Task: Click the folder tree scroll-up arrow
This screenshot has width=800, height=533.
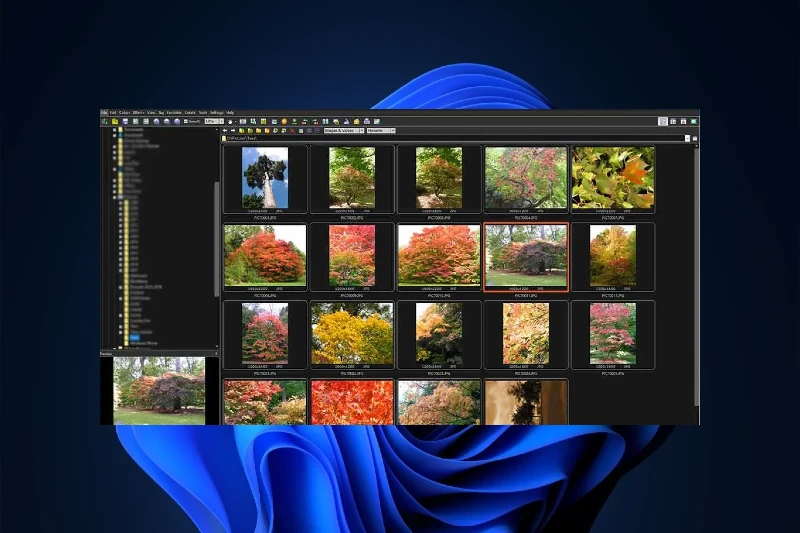Action: [x=216, y=131]
